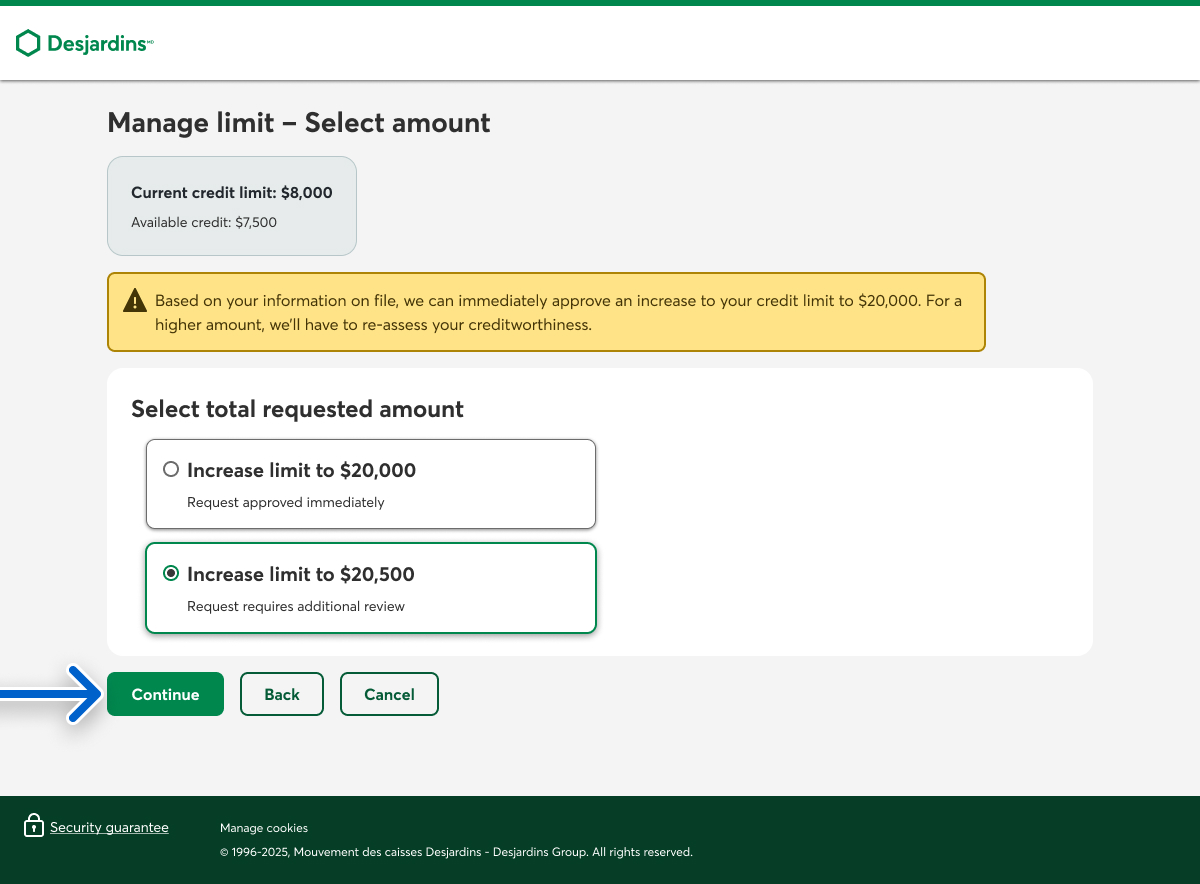Screen dimensions: 1200x884
Task: Click the padlock icon in footer
Action: [x=34, y=826]
